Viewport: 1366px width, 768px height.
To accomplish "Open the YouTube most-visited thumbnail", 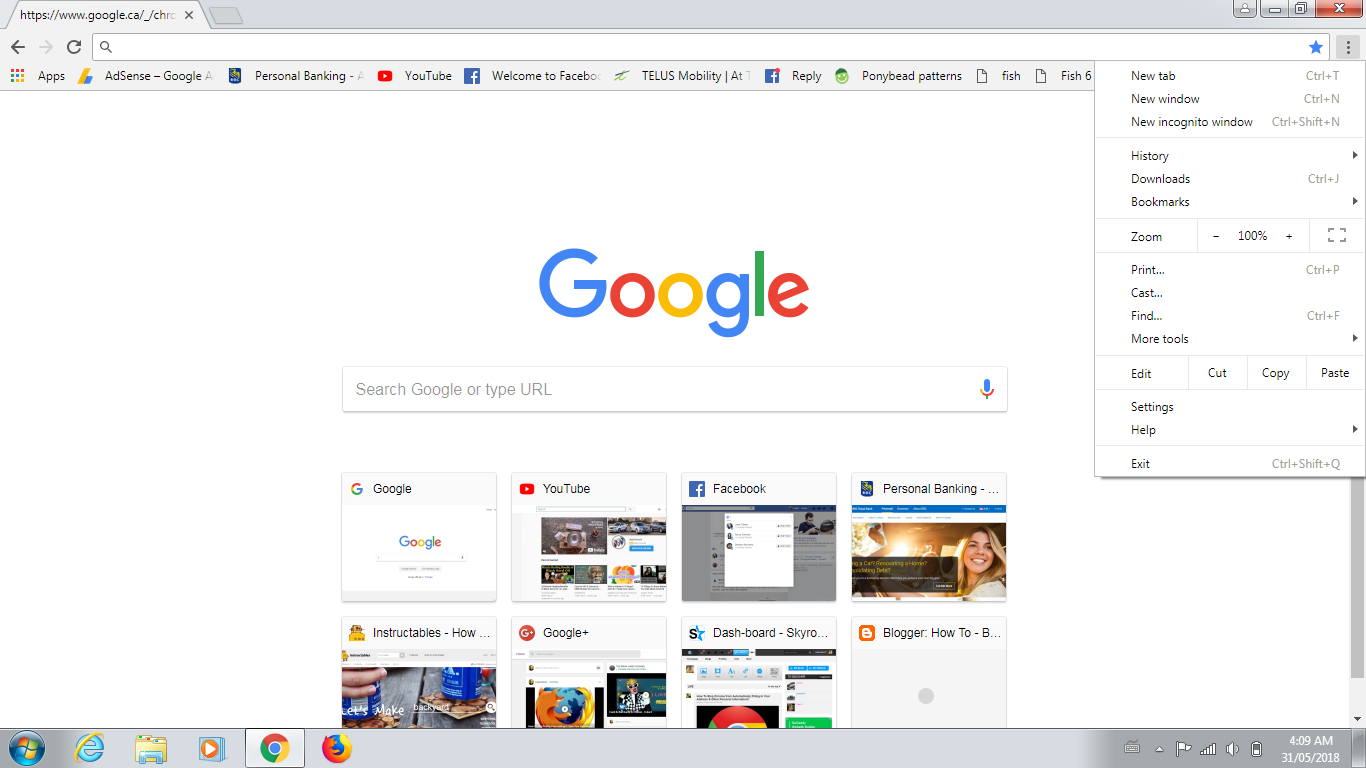I will tap(589, 537).
